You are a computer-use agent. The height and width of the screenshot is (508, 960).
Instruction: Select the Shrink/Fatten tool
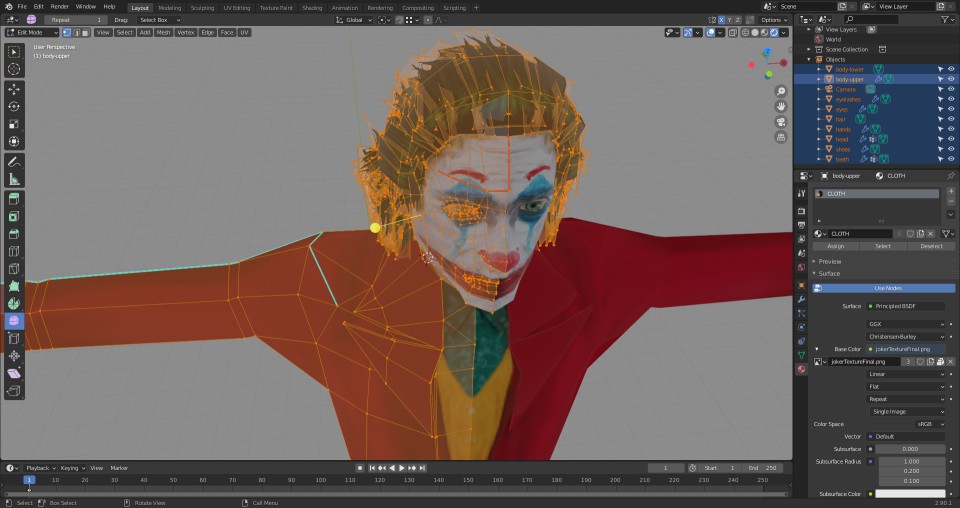point(13,356)
